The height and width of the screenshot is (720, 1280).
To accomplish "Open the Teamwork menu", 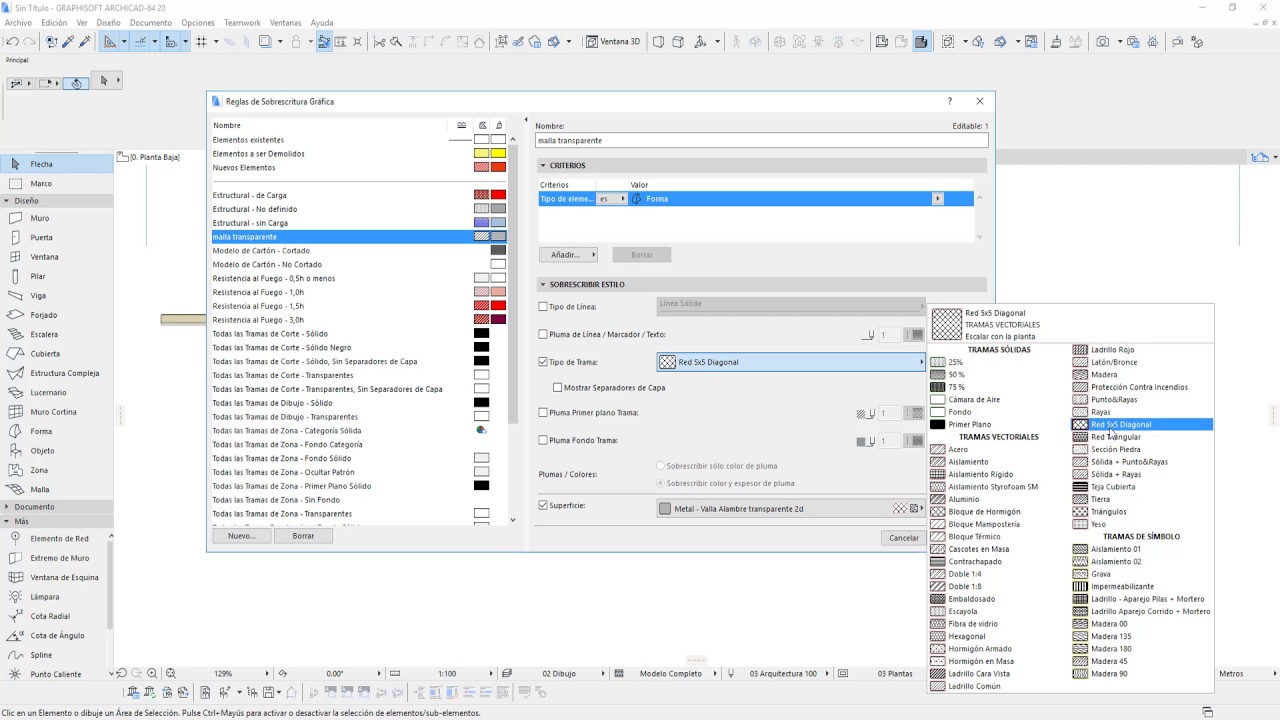I will tap(242, 22).
